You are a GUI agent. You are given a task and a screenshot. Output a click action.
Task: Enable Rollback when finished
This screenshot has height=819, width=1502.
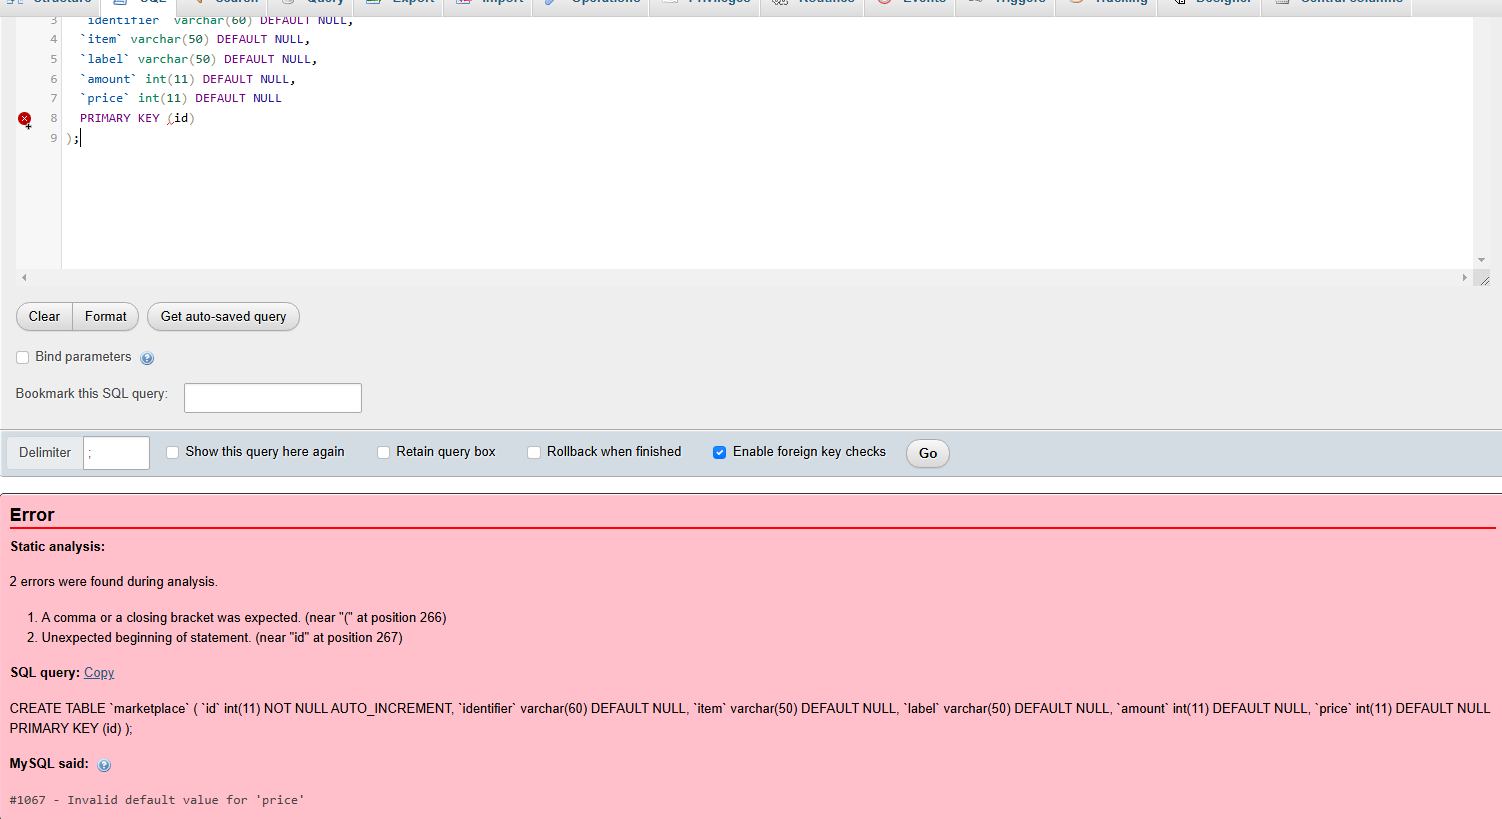click(x=534, y=452)
